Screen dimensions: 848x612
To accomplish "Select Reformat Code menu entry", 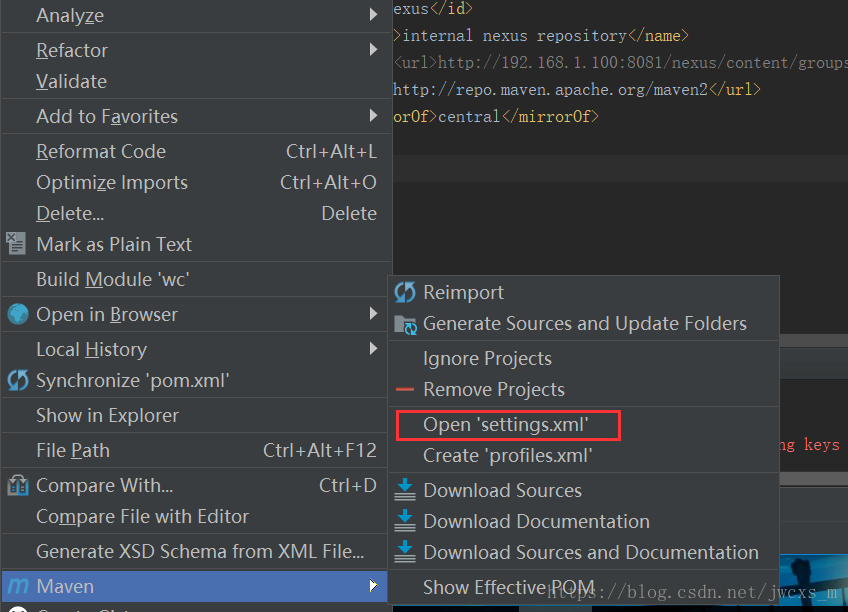I will [x=101, y=152].
